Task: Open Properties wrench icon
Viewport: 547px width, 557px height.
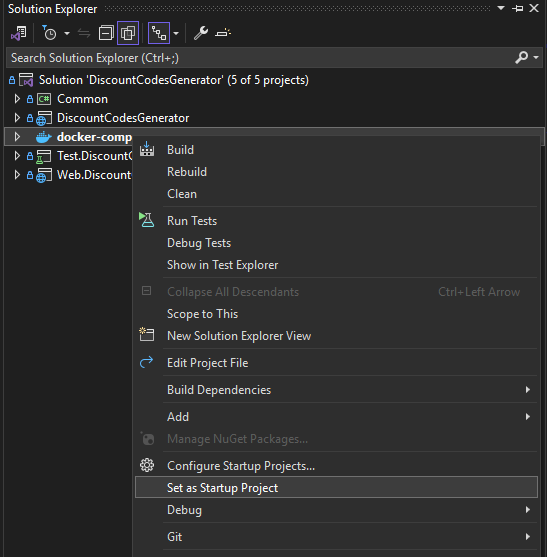Action: [201, 33]
